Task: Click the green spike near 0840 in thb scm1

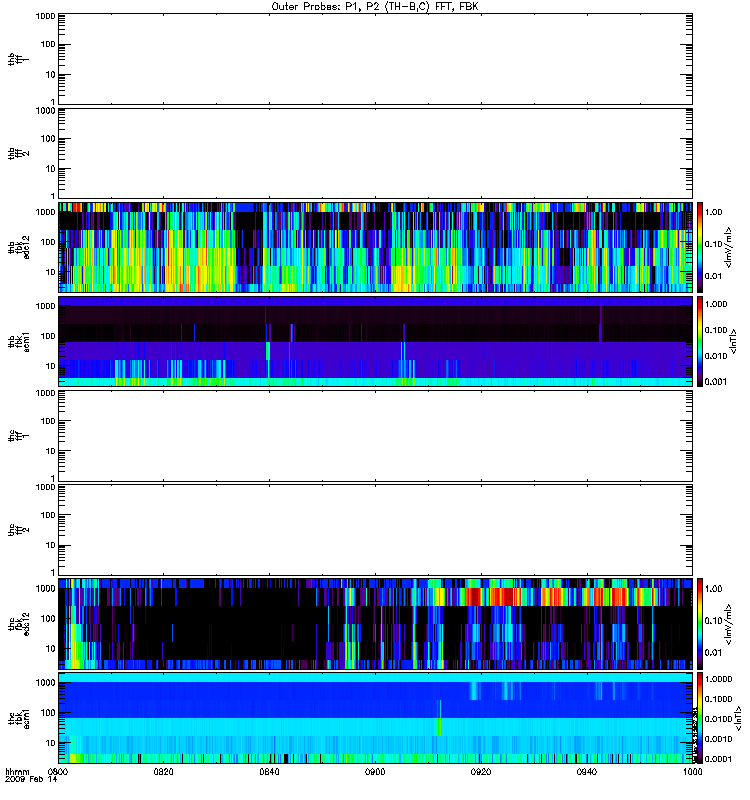Action: point(268,351)
